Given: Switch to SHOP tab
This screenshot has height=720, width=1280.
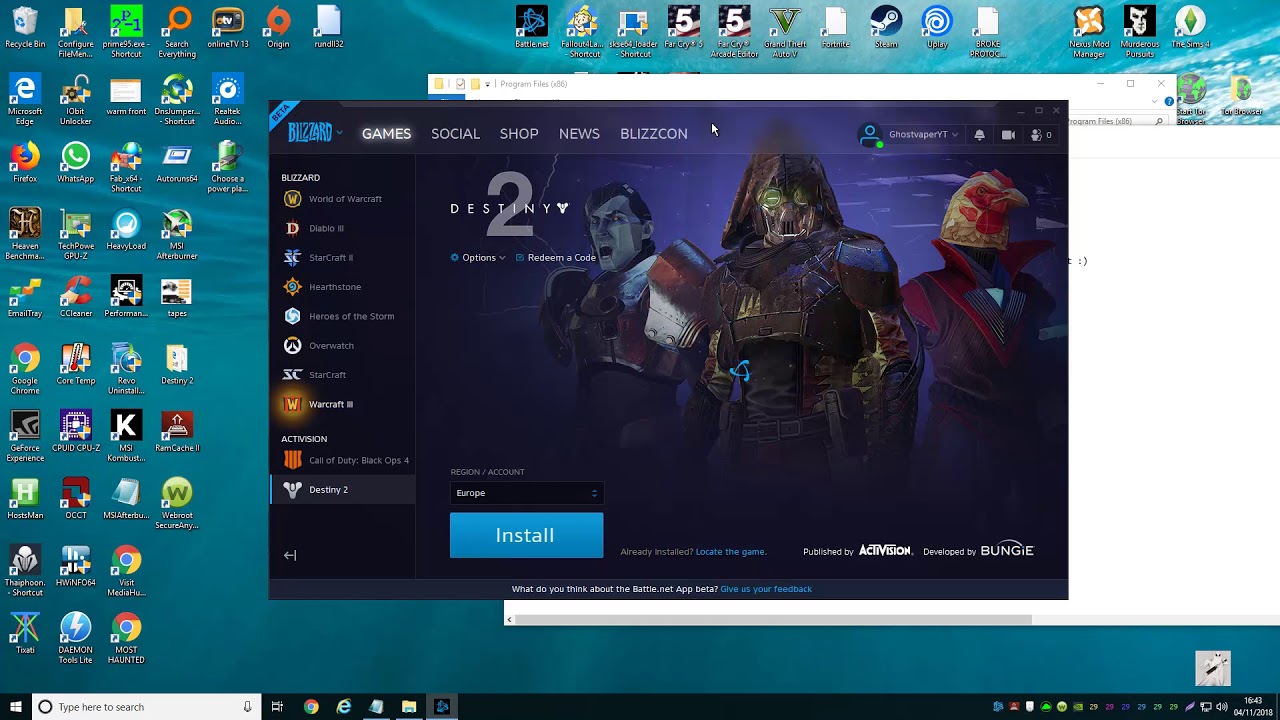Looking at the screenshot, I should click(519, 134).
